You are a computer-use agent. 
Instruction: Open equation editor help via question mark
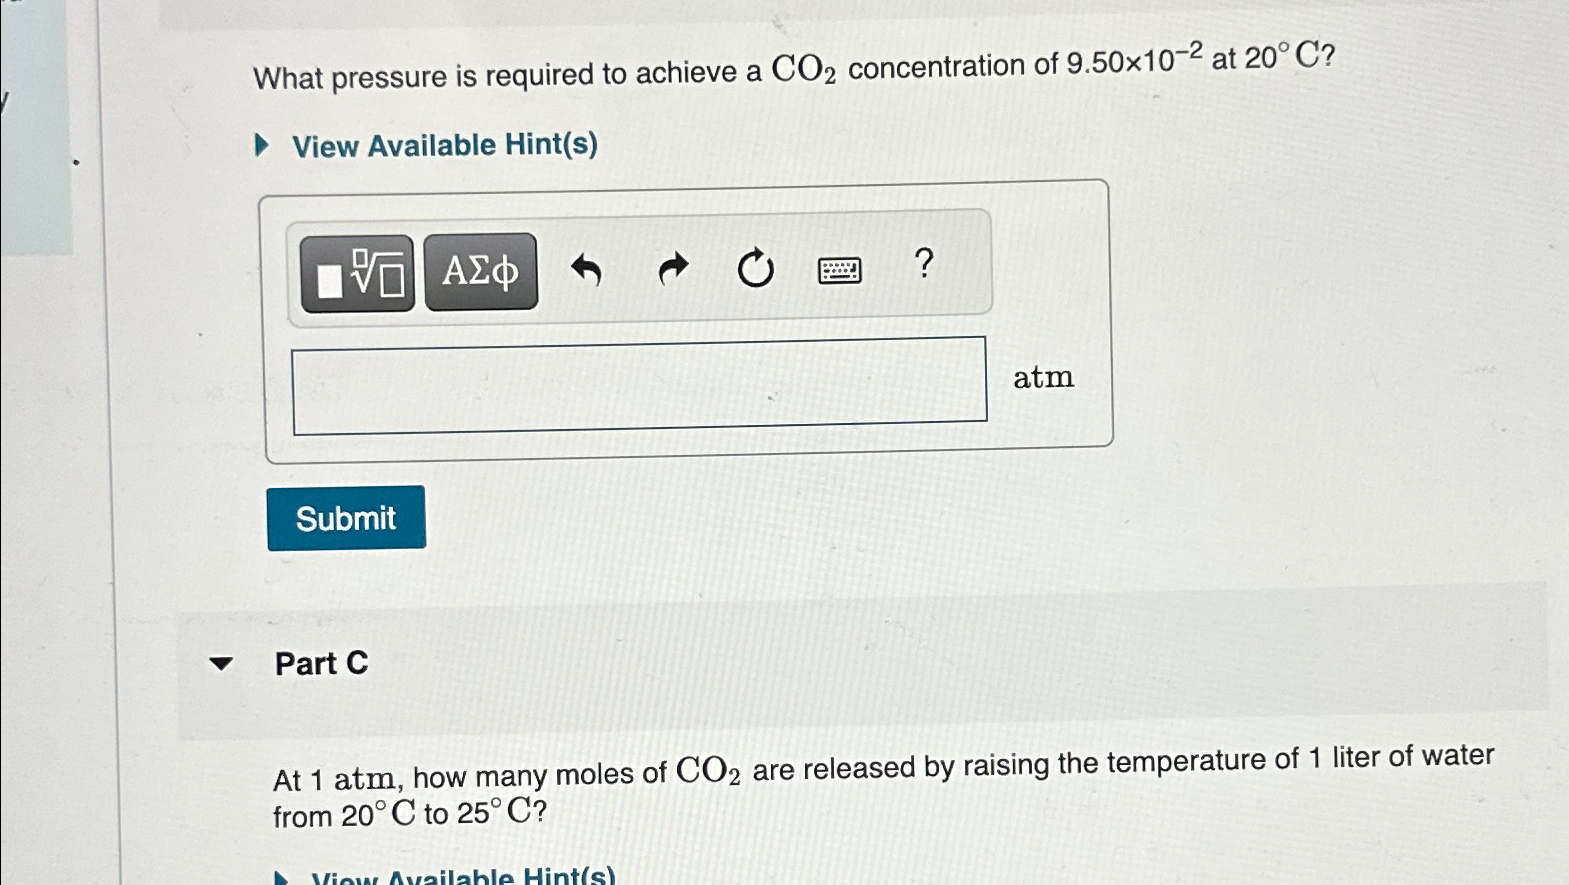pos(923,266)
